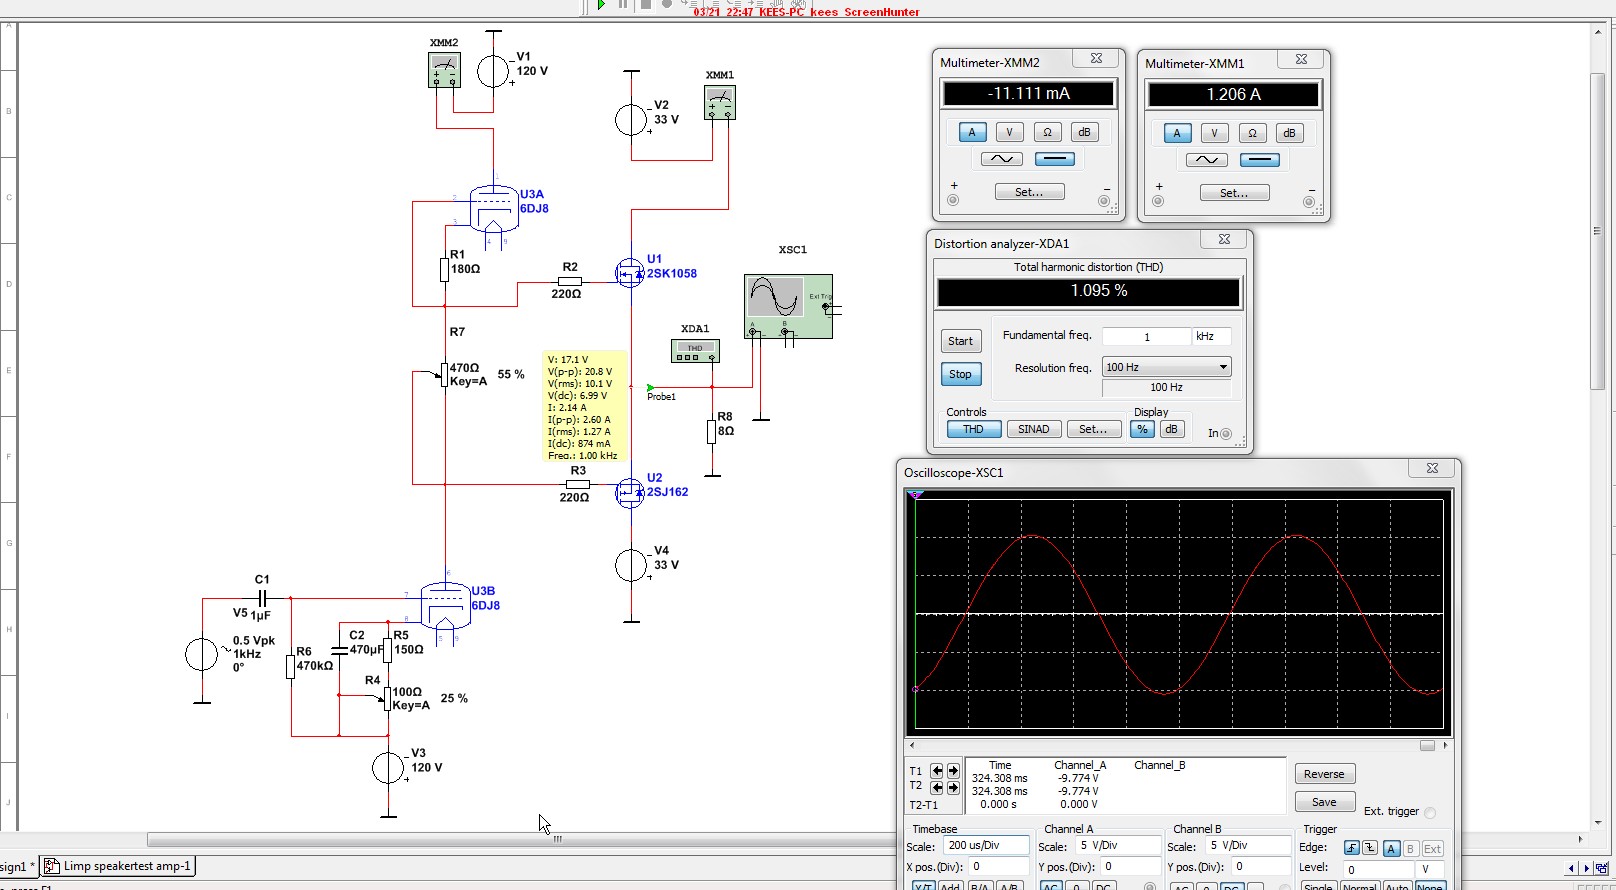Select the R2 220Ω gate resistor
Viewport: 1616px width, 890px height.
[x=570, y=281]
